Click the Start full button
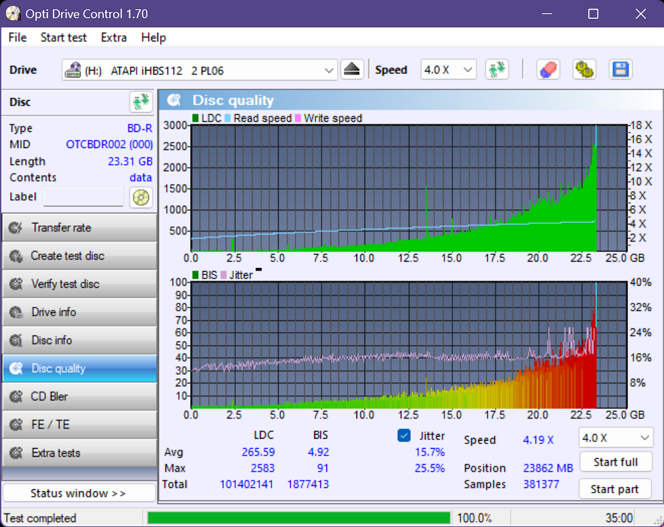664x527 pixels. [615, 462]
